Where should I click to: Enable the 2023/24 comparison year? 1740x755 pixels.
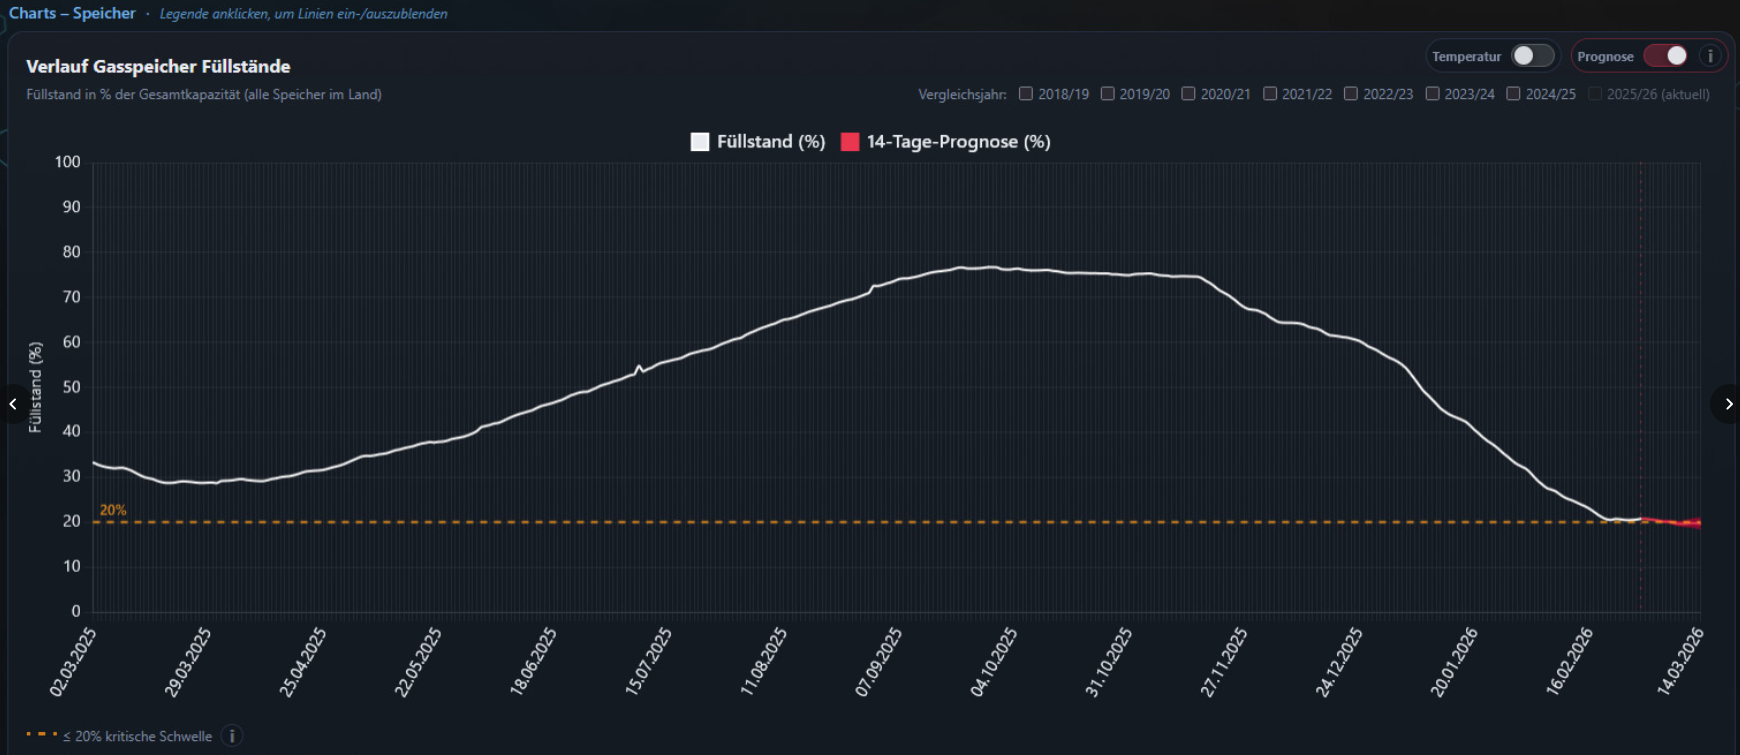(1432, 94)
